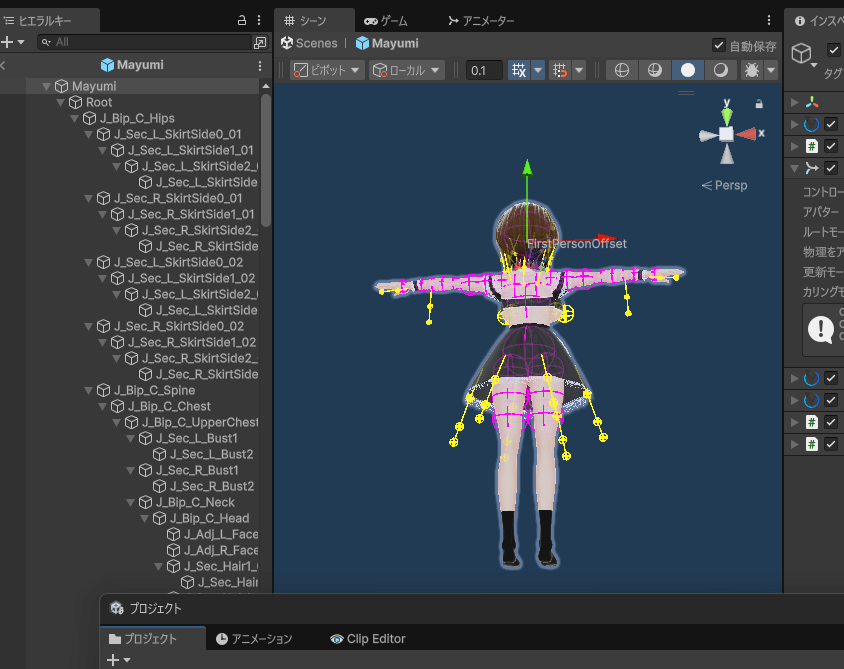Collapse the J_Bip_C_Spine tree node
This screenshot has height=669, width=844.
tap(88, 390)
